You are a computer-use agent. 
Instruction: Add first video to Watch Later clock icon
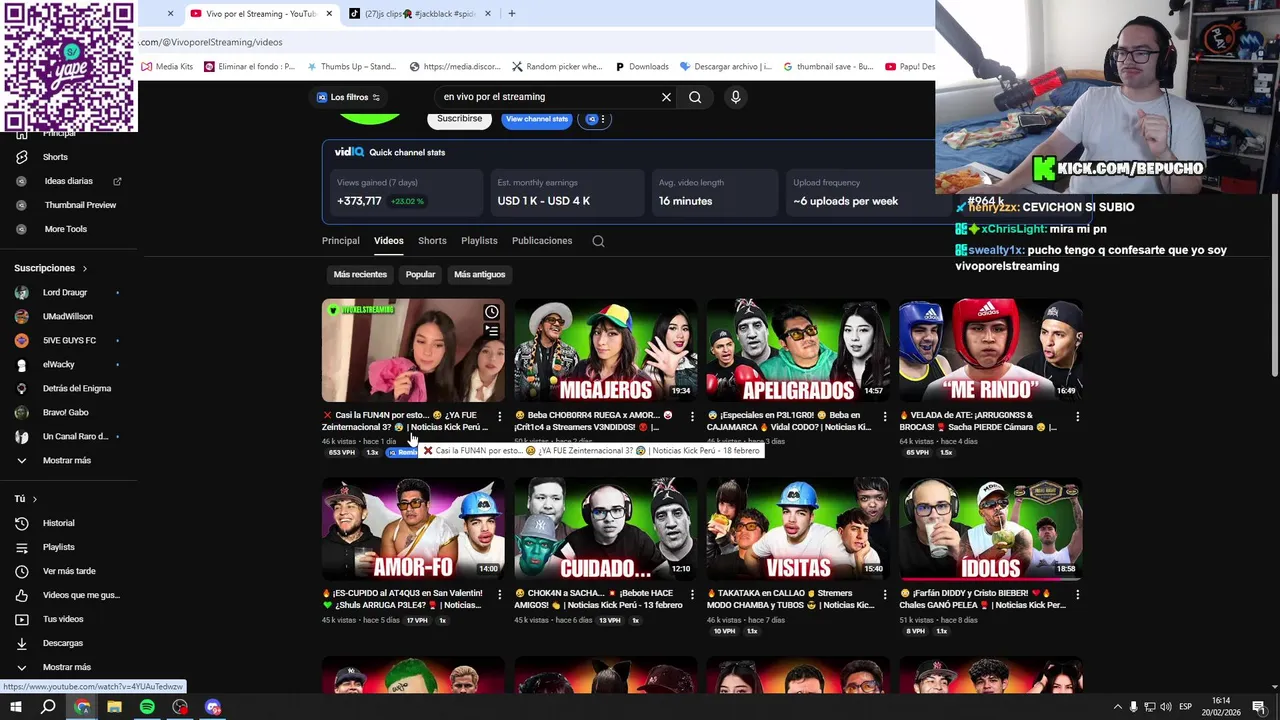[x=492, y=312]
